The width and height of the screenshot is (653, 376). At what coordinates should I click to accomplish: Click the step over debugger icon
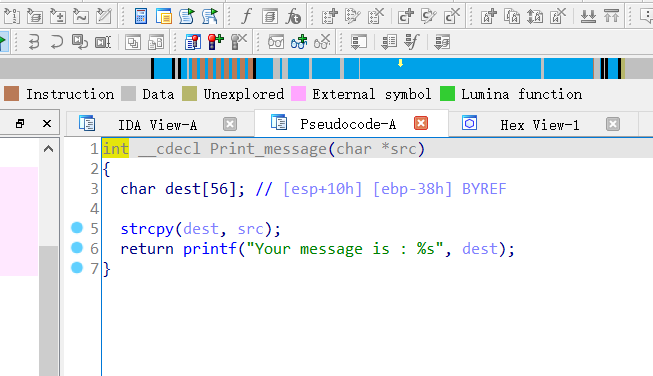(x=56, y=42)
